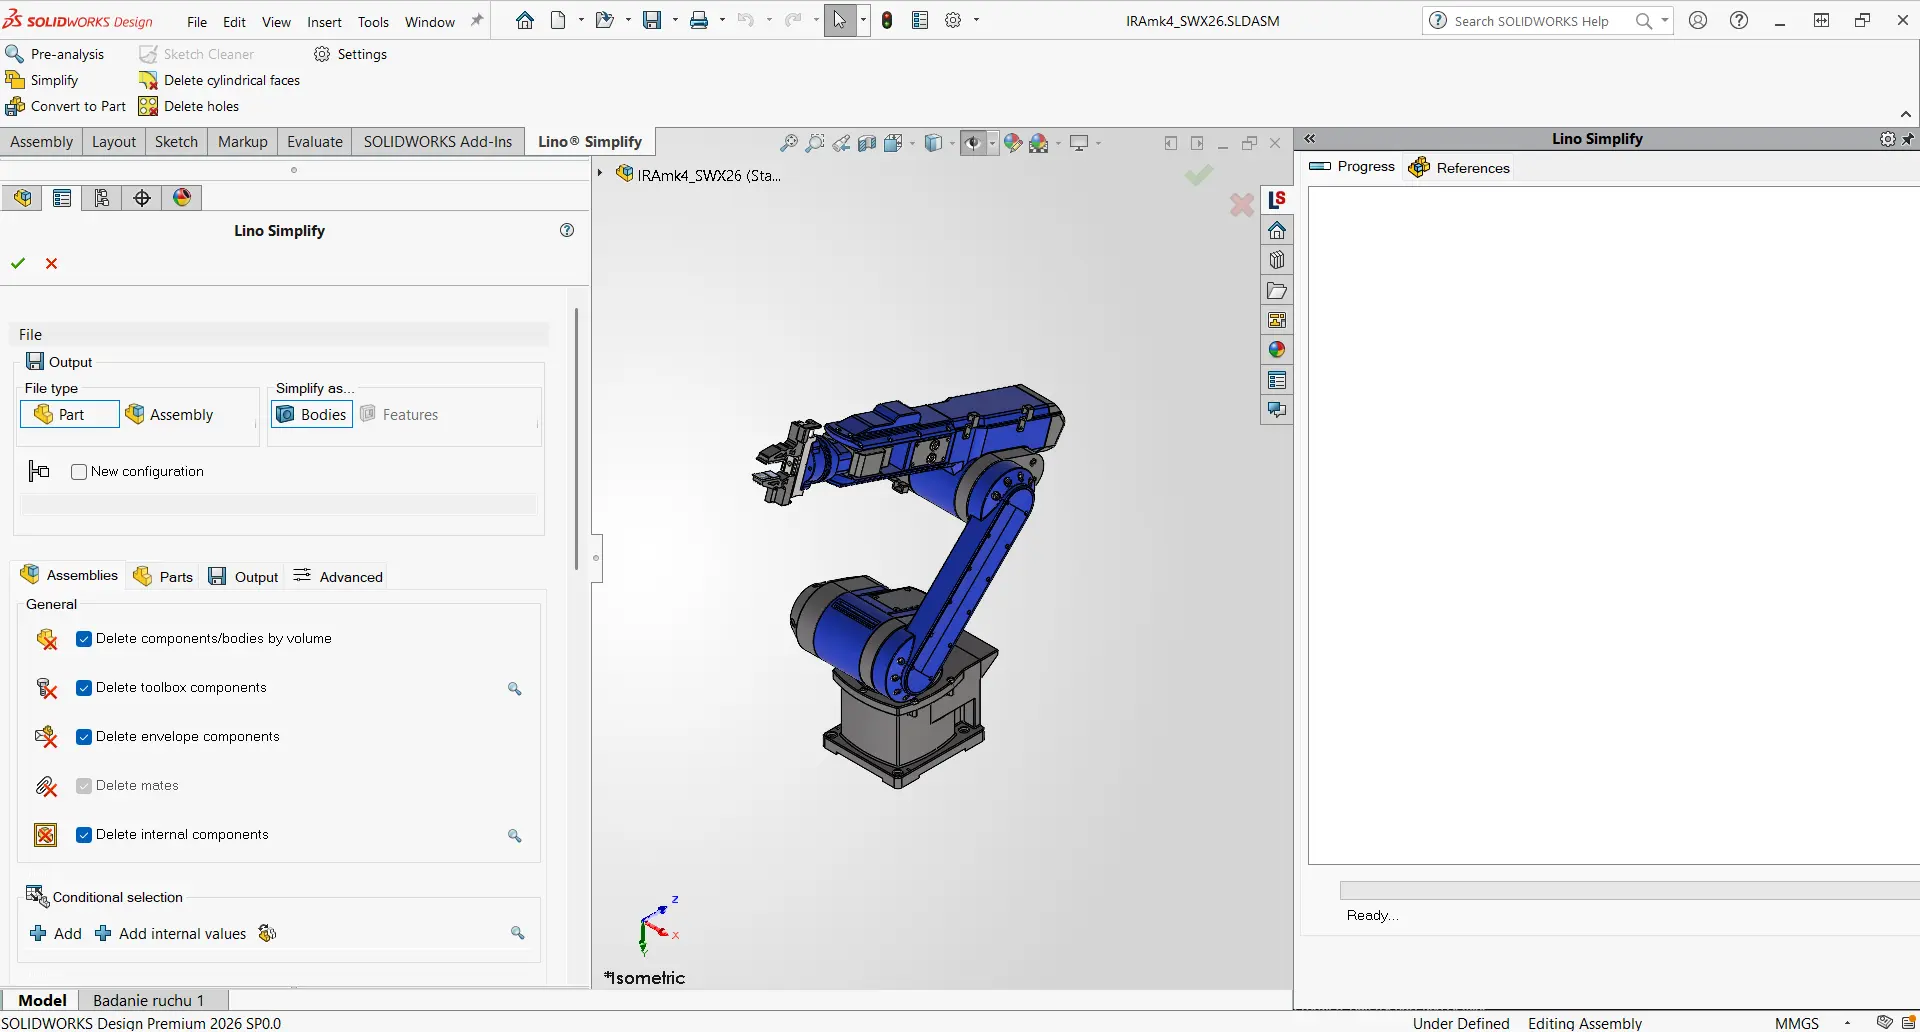This screenshot has height=1032, width=1920.
Task: Click Delete cylindrical faces tool
Action: pos(220,80)
